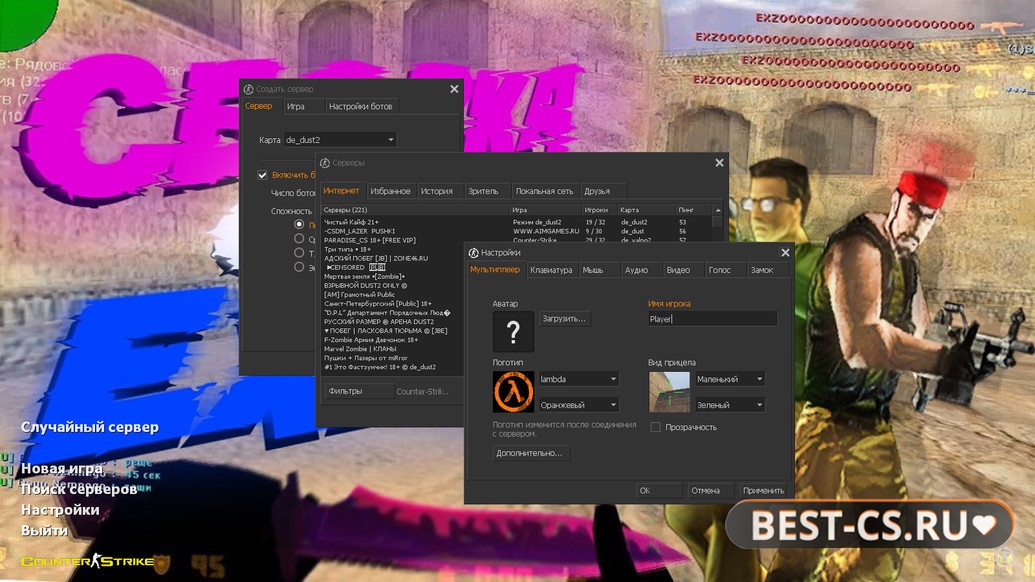Select the difficulty radio button starting with Э
1035x582 pixels.
coord(299,267)
